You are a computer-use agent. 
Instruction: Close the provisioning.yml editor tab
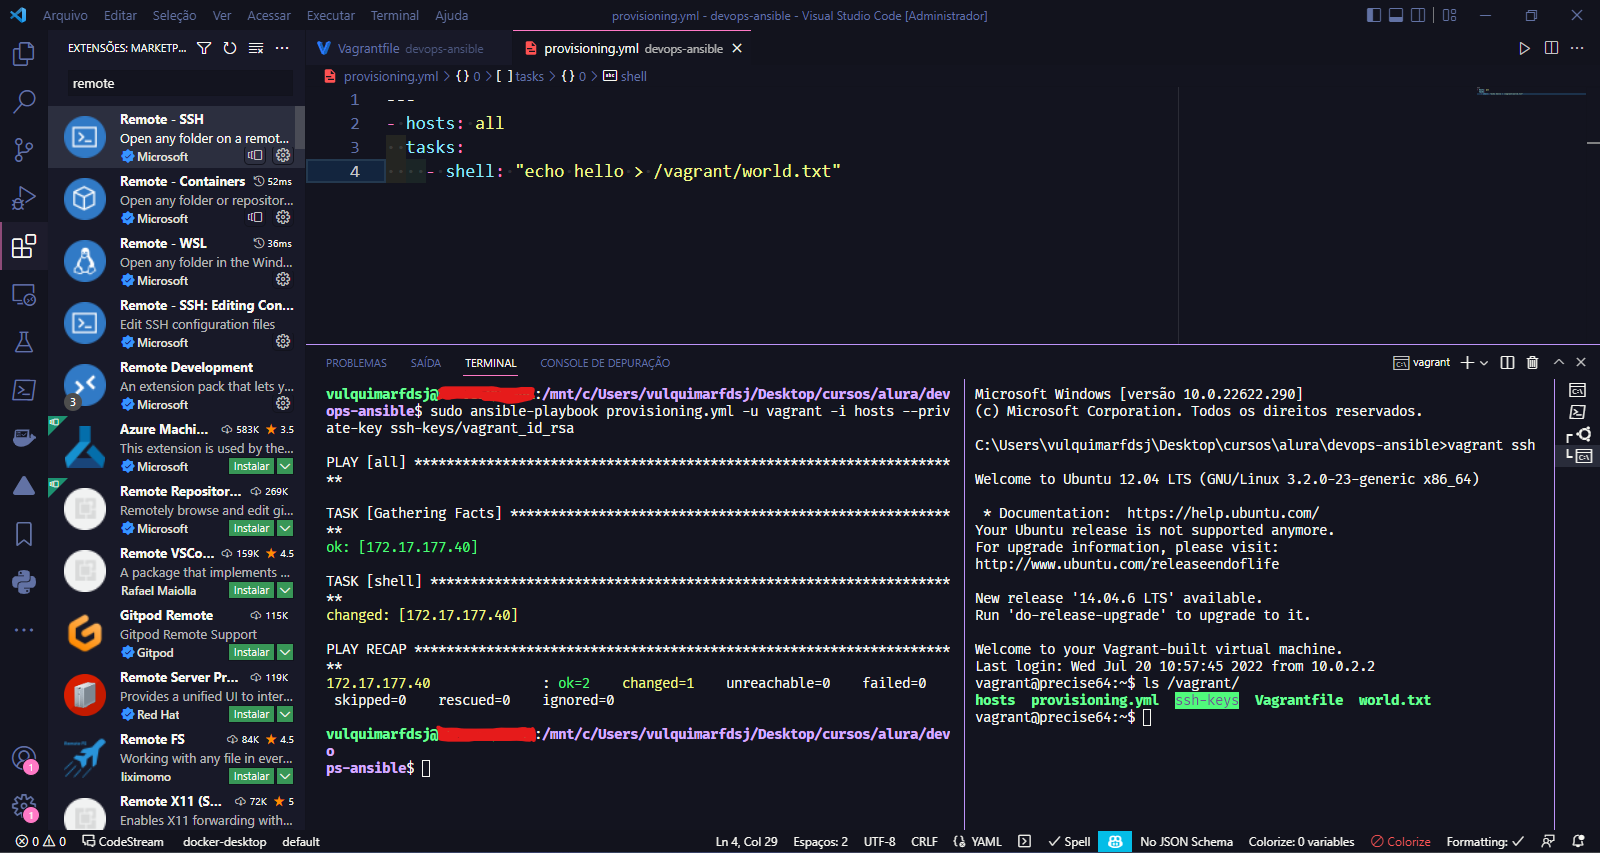pos(737,48)
